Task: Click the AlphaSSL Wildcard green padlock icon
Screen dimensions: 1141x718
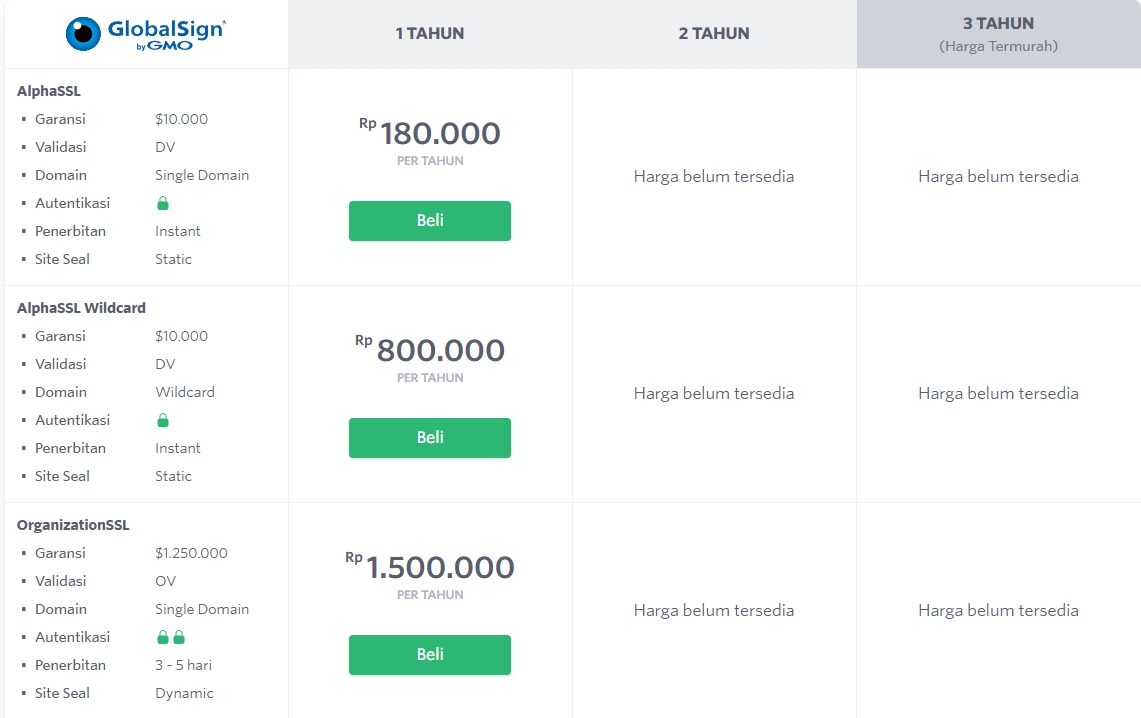Action: click(x=163, y=420)
